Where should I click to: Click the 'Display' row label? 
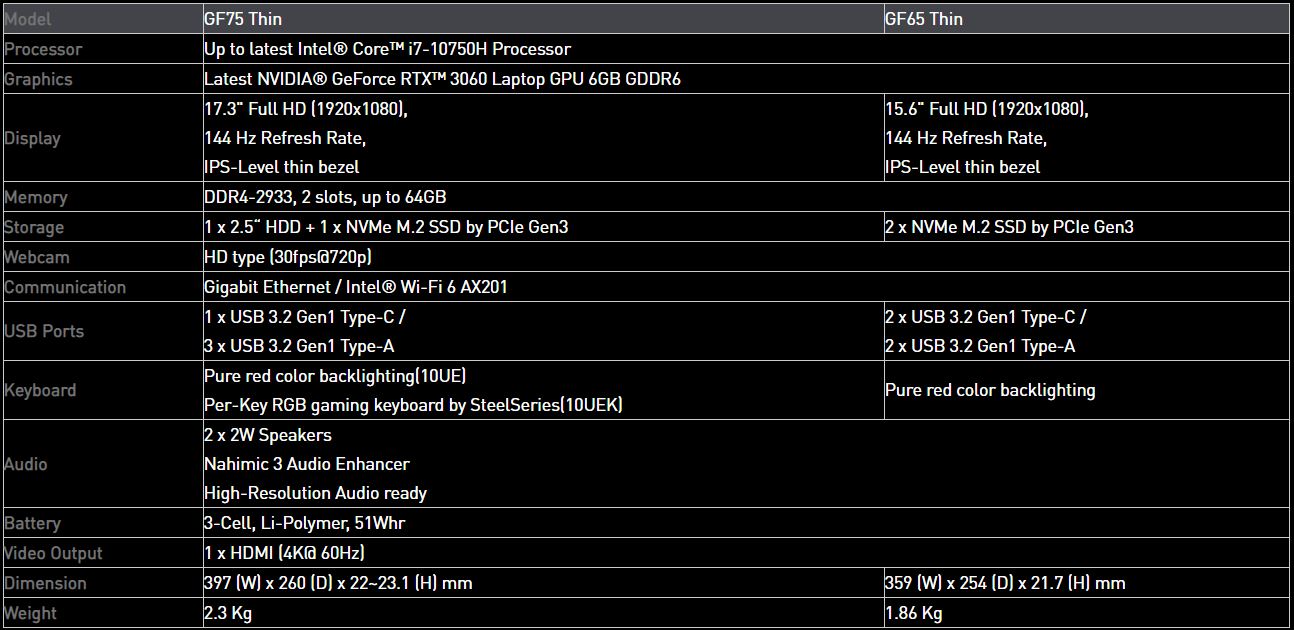pyautogui.click(x=32, y=138)
